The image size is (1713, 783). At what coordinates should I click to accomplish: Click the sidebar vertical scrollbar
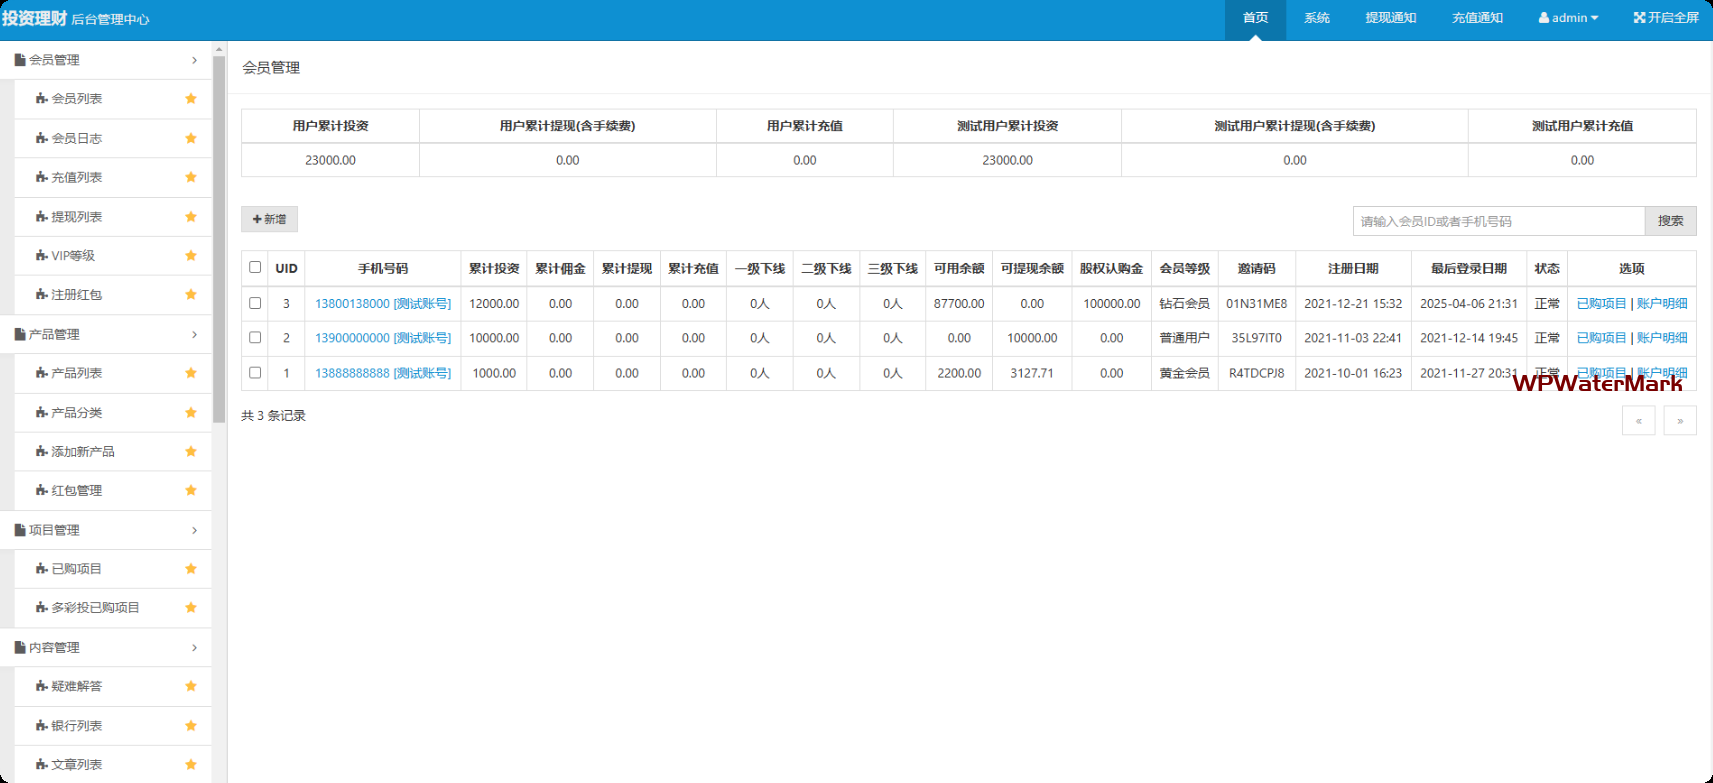click(x=219, y=240)
